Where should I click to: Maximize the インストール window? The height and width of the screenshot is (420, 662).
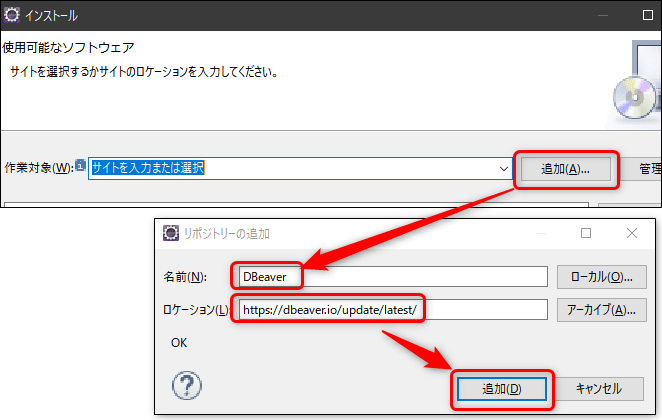tap(648, 15)
